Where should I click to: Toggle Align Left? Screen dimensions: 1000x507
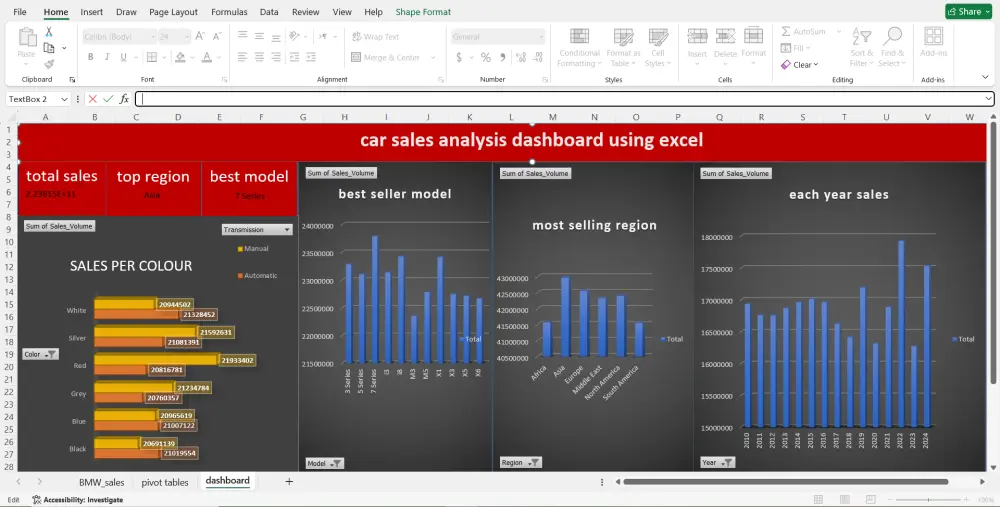(242, 57)
